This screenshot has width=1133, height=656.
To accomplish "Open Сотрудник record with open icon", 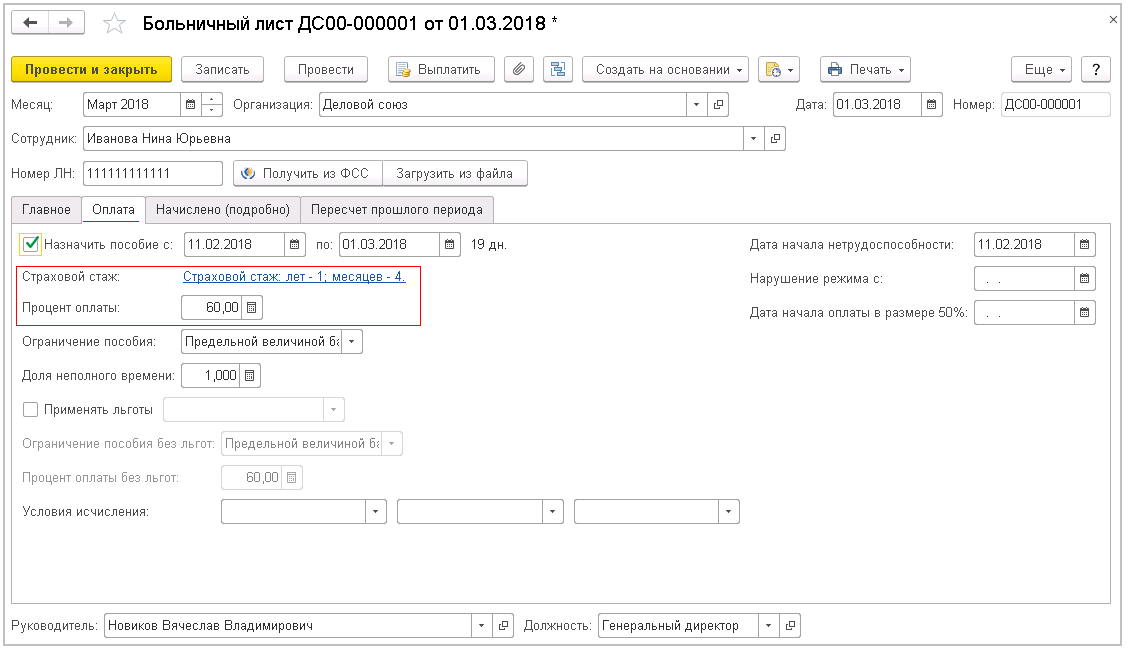I will (x=775, y=139).
